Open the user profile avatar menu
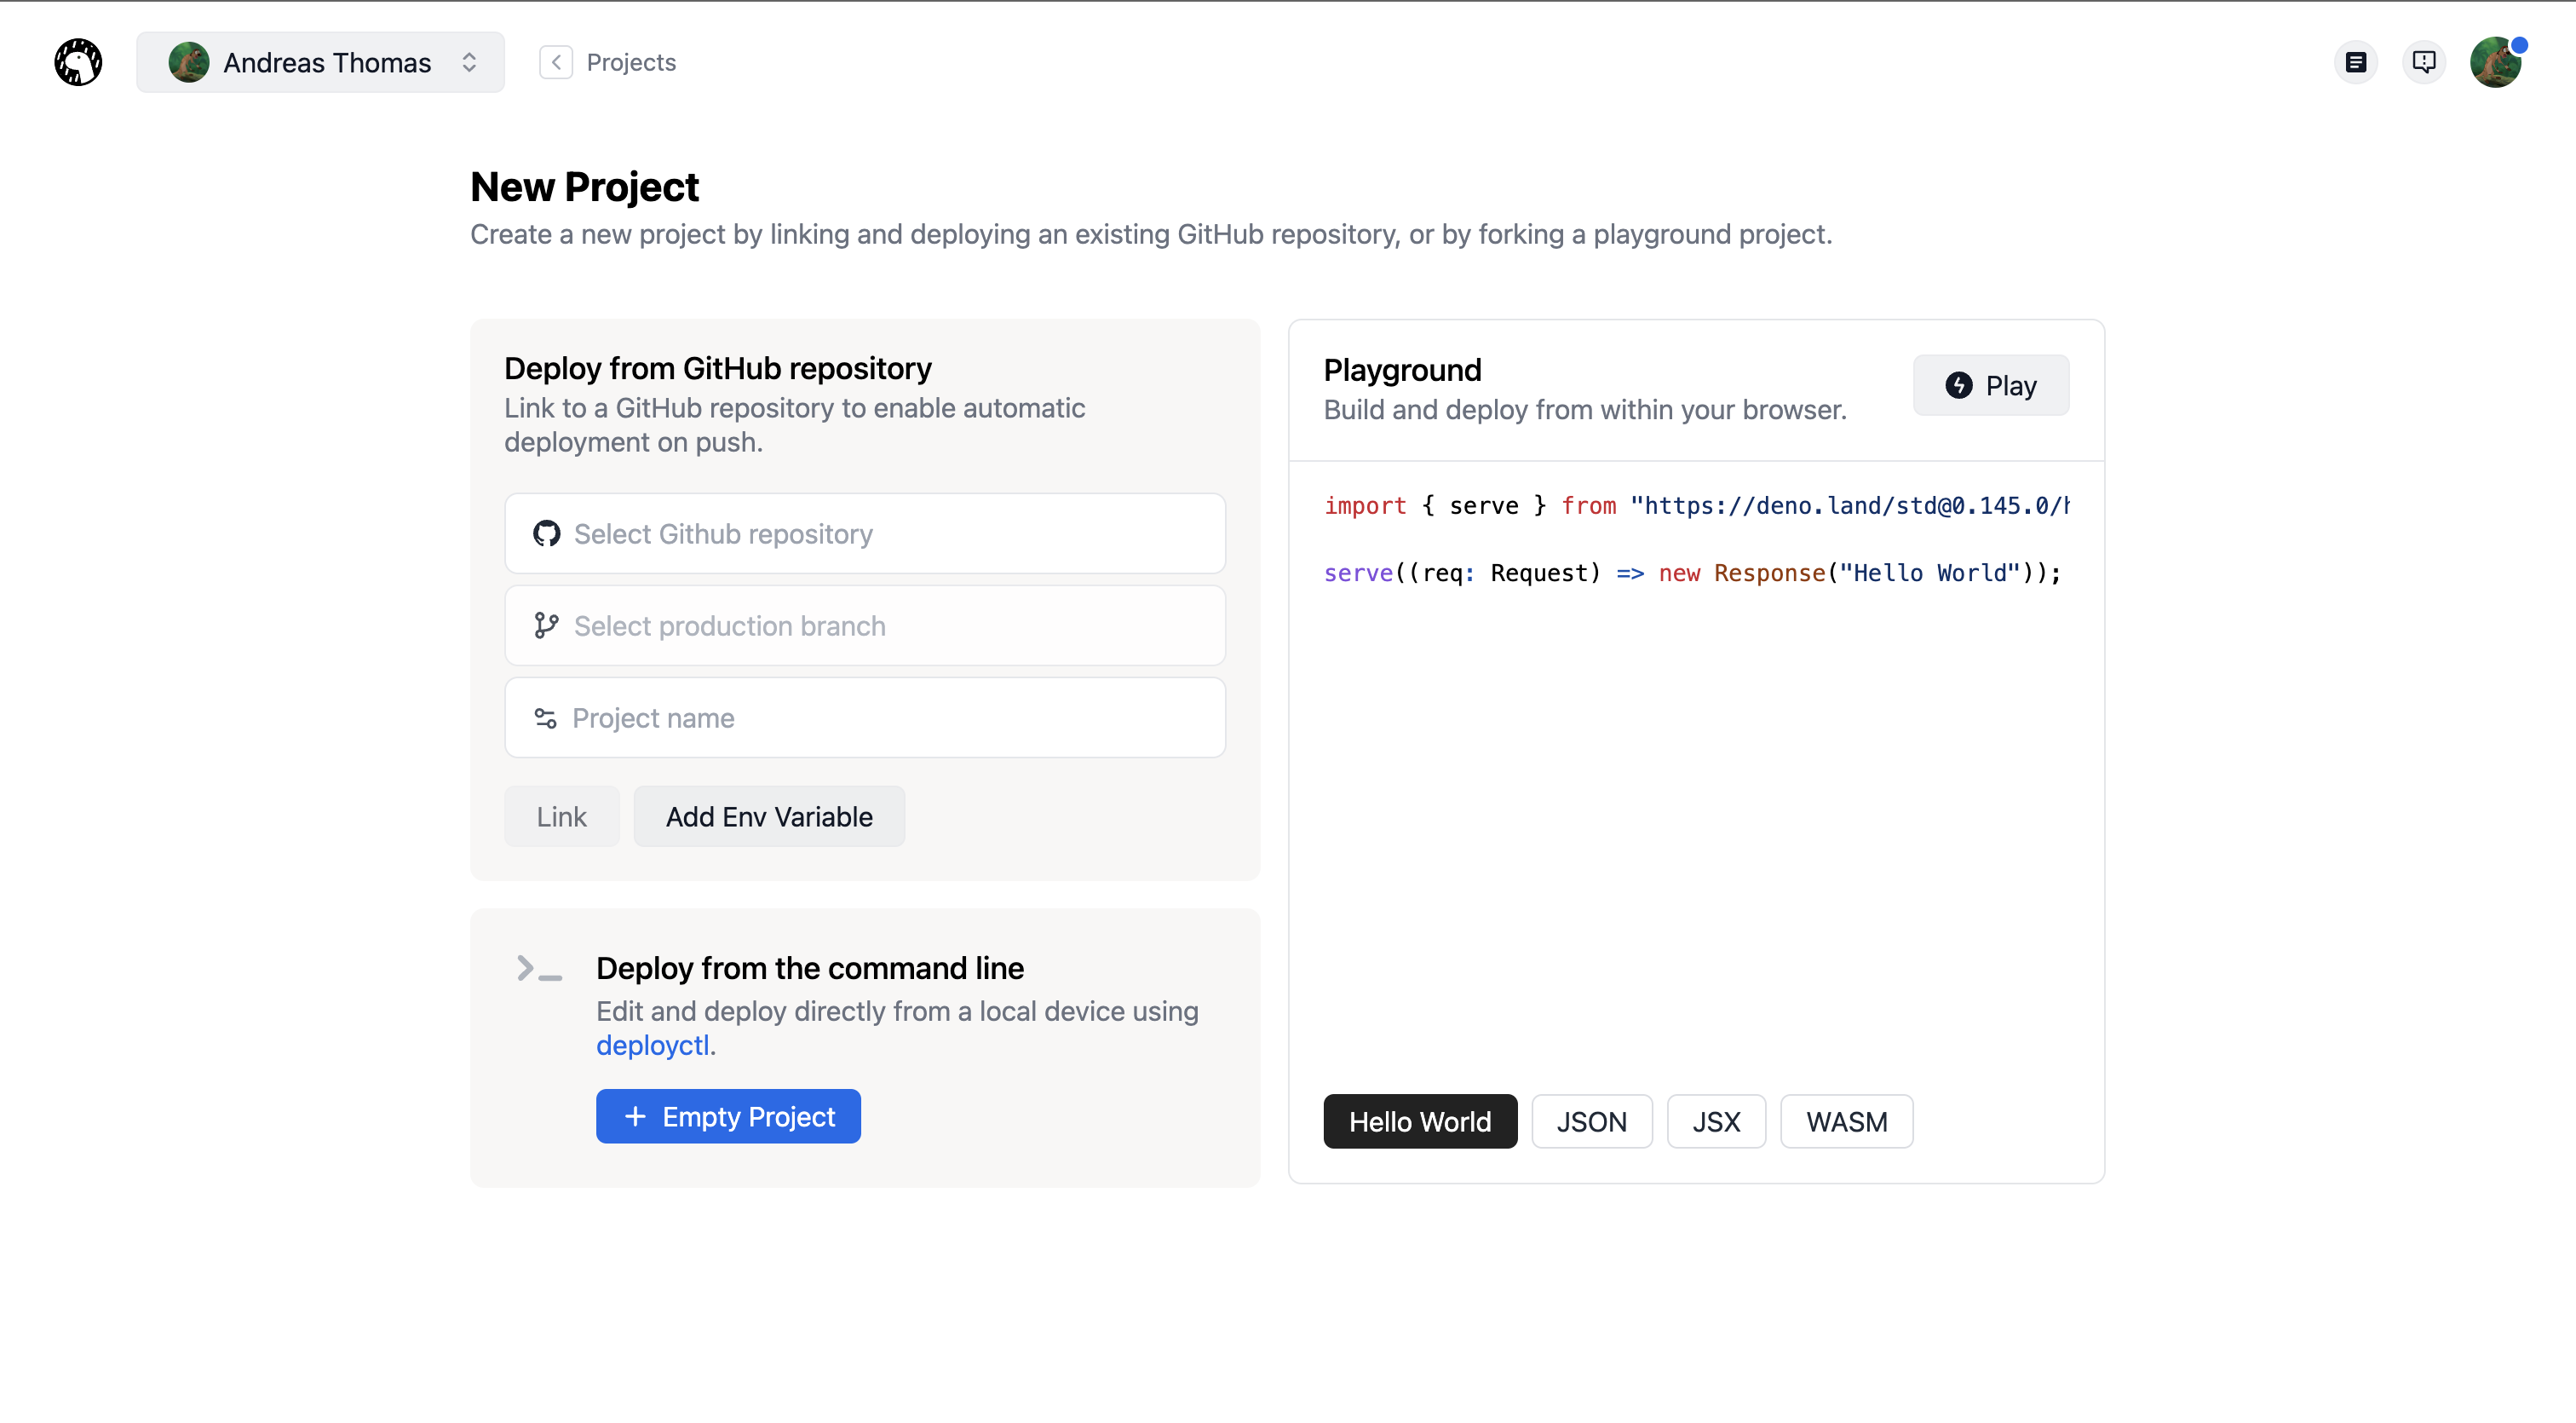 click(2495, 62)
